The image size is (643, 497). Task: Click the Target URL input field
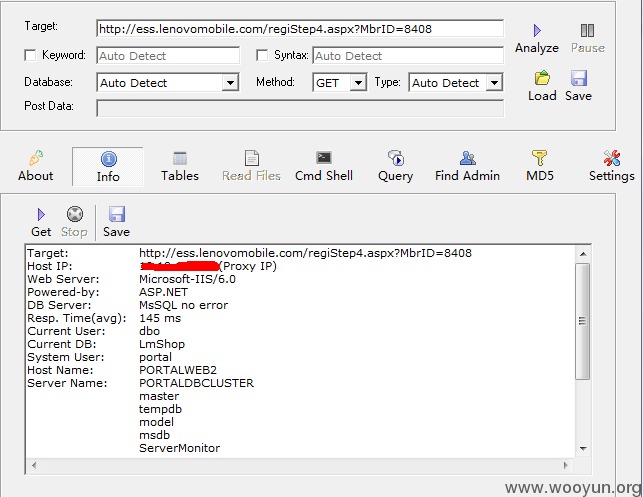pos(300,29)
